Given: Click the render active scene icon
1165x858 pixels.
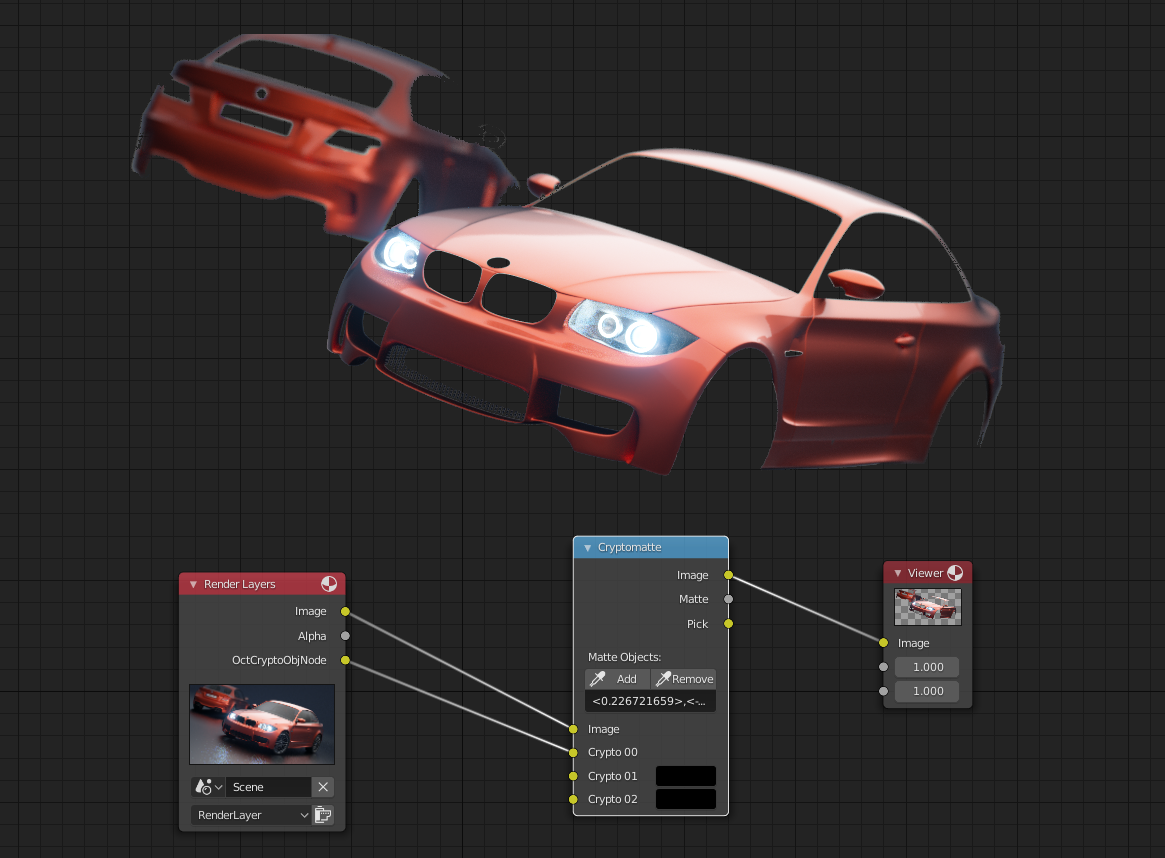Looking at the screenshot, I should point(323,815).
